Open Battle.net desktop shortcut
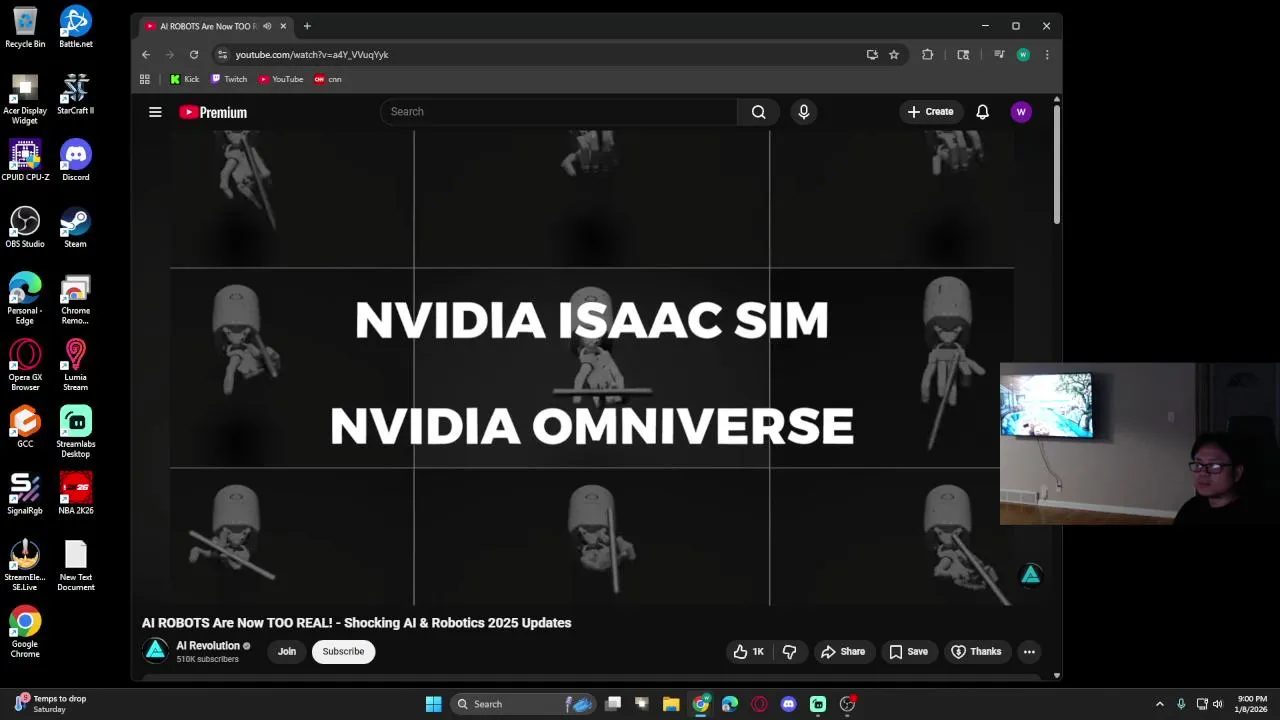Viewport: 1280px width, 720px height. click(75, 27)
